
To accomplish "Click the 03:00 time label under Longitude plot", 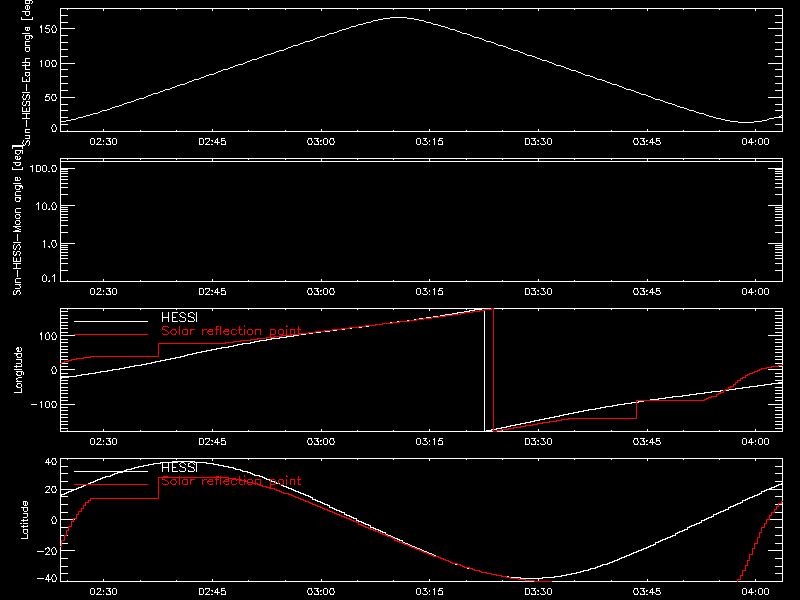I will click(x=321, y=442).
